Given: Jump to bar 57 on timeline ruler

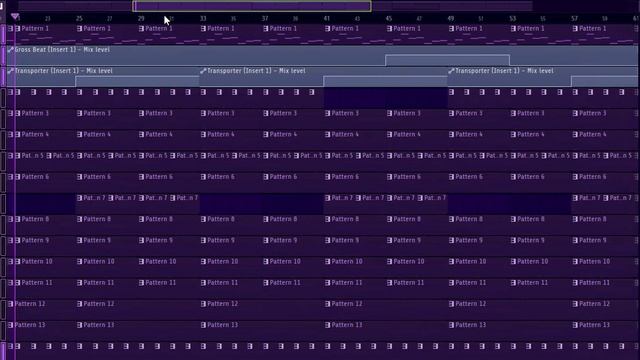Looking at the screenshot, I should 575,19.
